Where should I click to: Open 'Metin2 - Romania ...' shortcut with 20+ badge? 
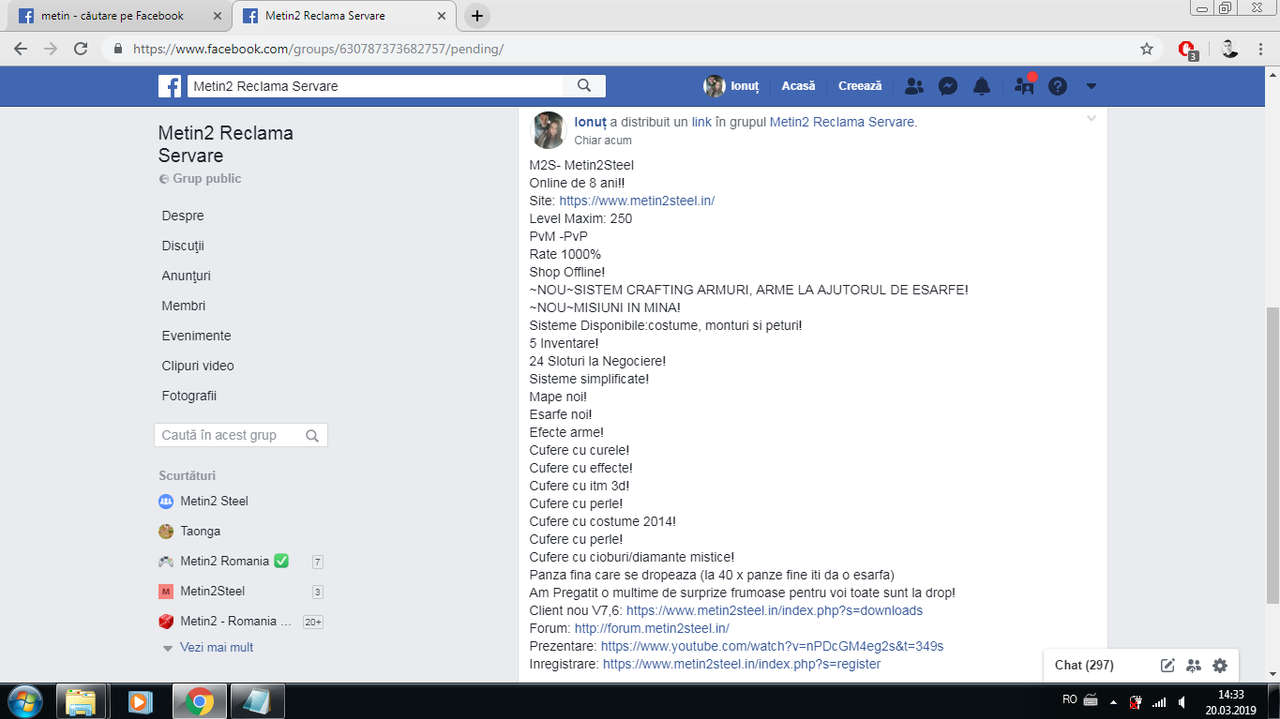tap(236, 621)
